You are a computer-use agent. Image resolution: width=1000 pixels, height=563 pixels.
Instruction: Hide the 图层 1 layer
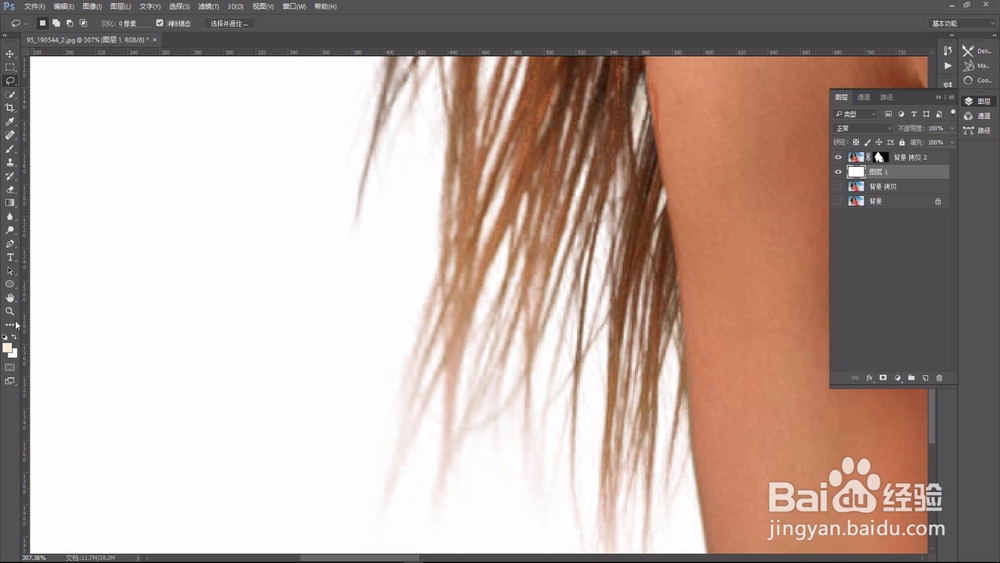[838, 172]
